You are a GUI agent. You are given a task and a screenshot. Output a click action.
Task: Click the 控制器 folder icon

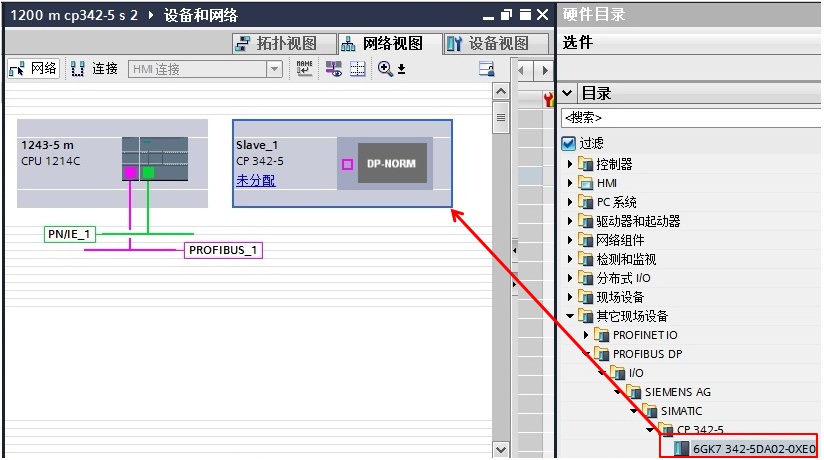pos(585,164)
